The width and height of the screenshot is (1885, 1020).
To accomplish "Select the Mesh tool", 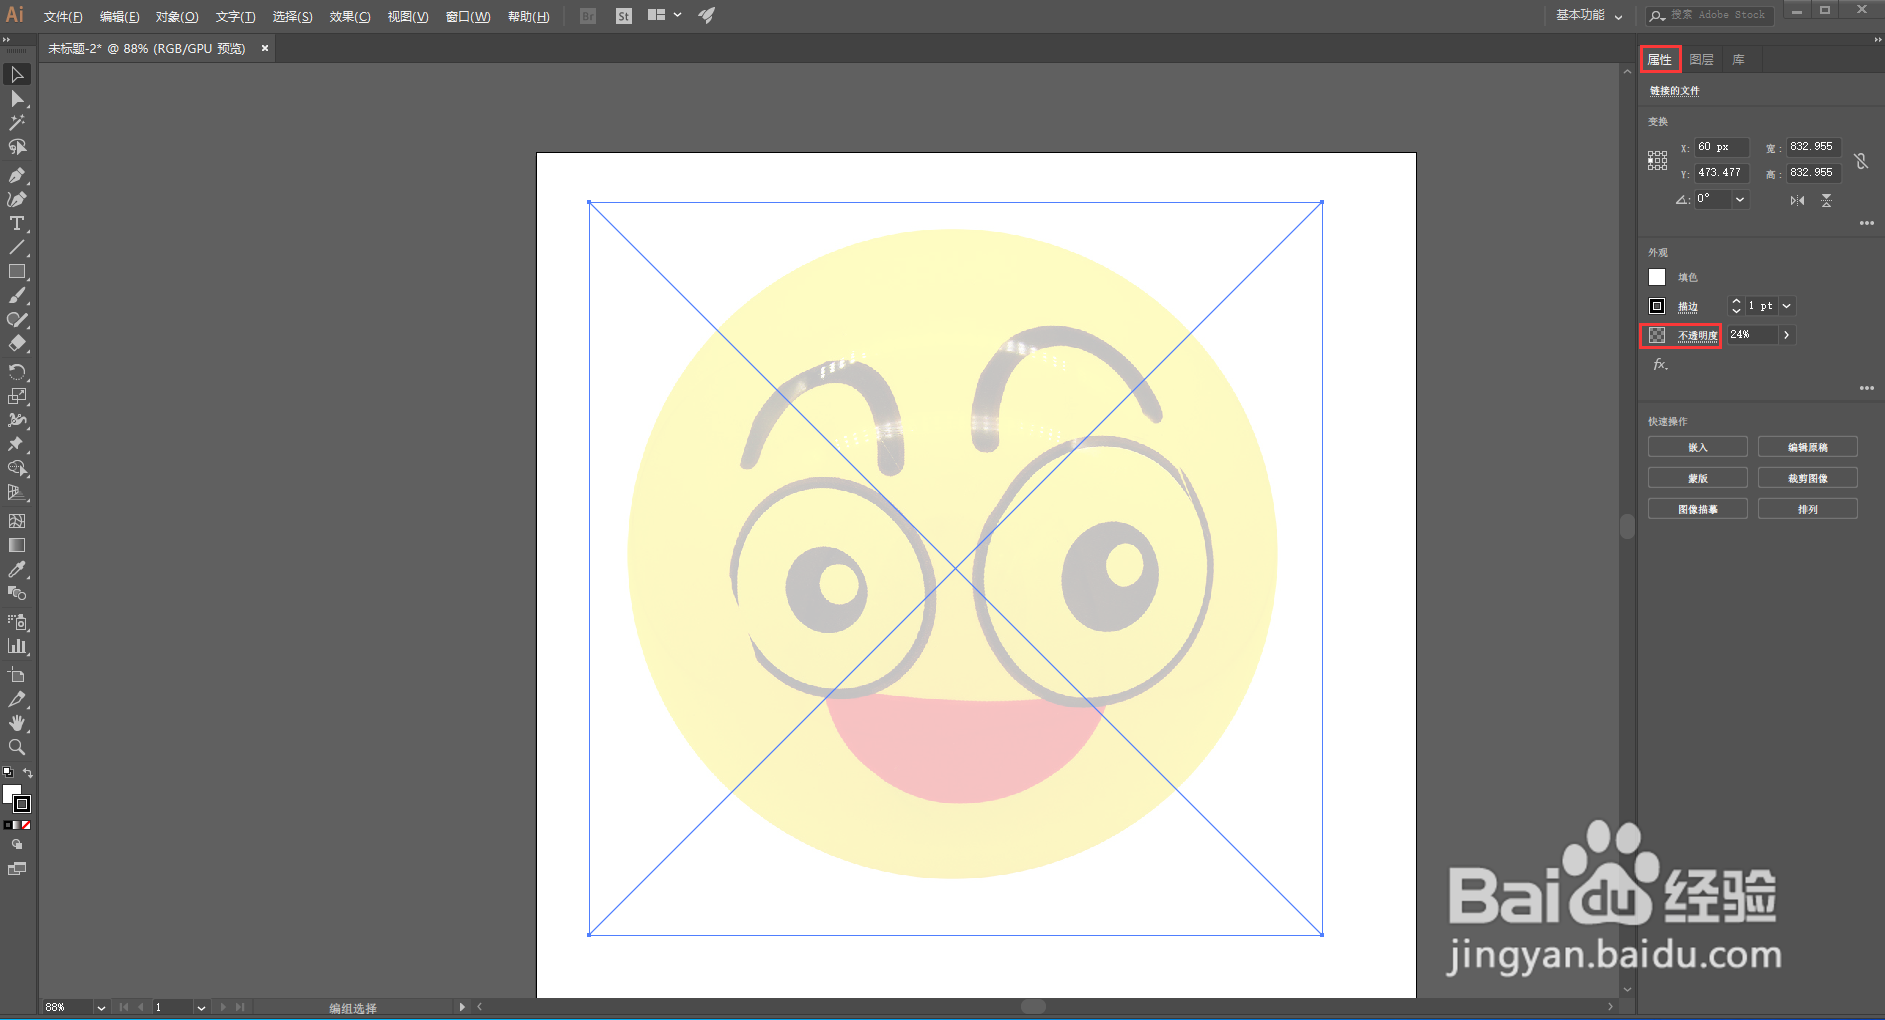I will 17,521.
